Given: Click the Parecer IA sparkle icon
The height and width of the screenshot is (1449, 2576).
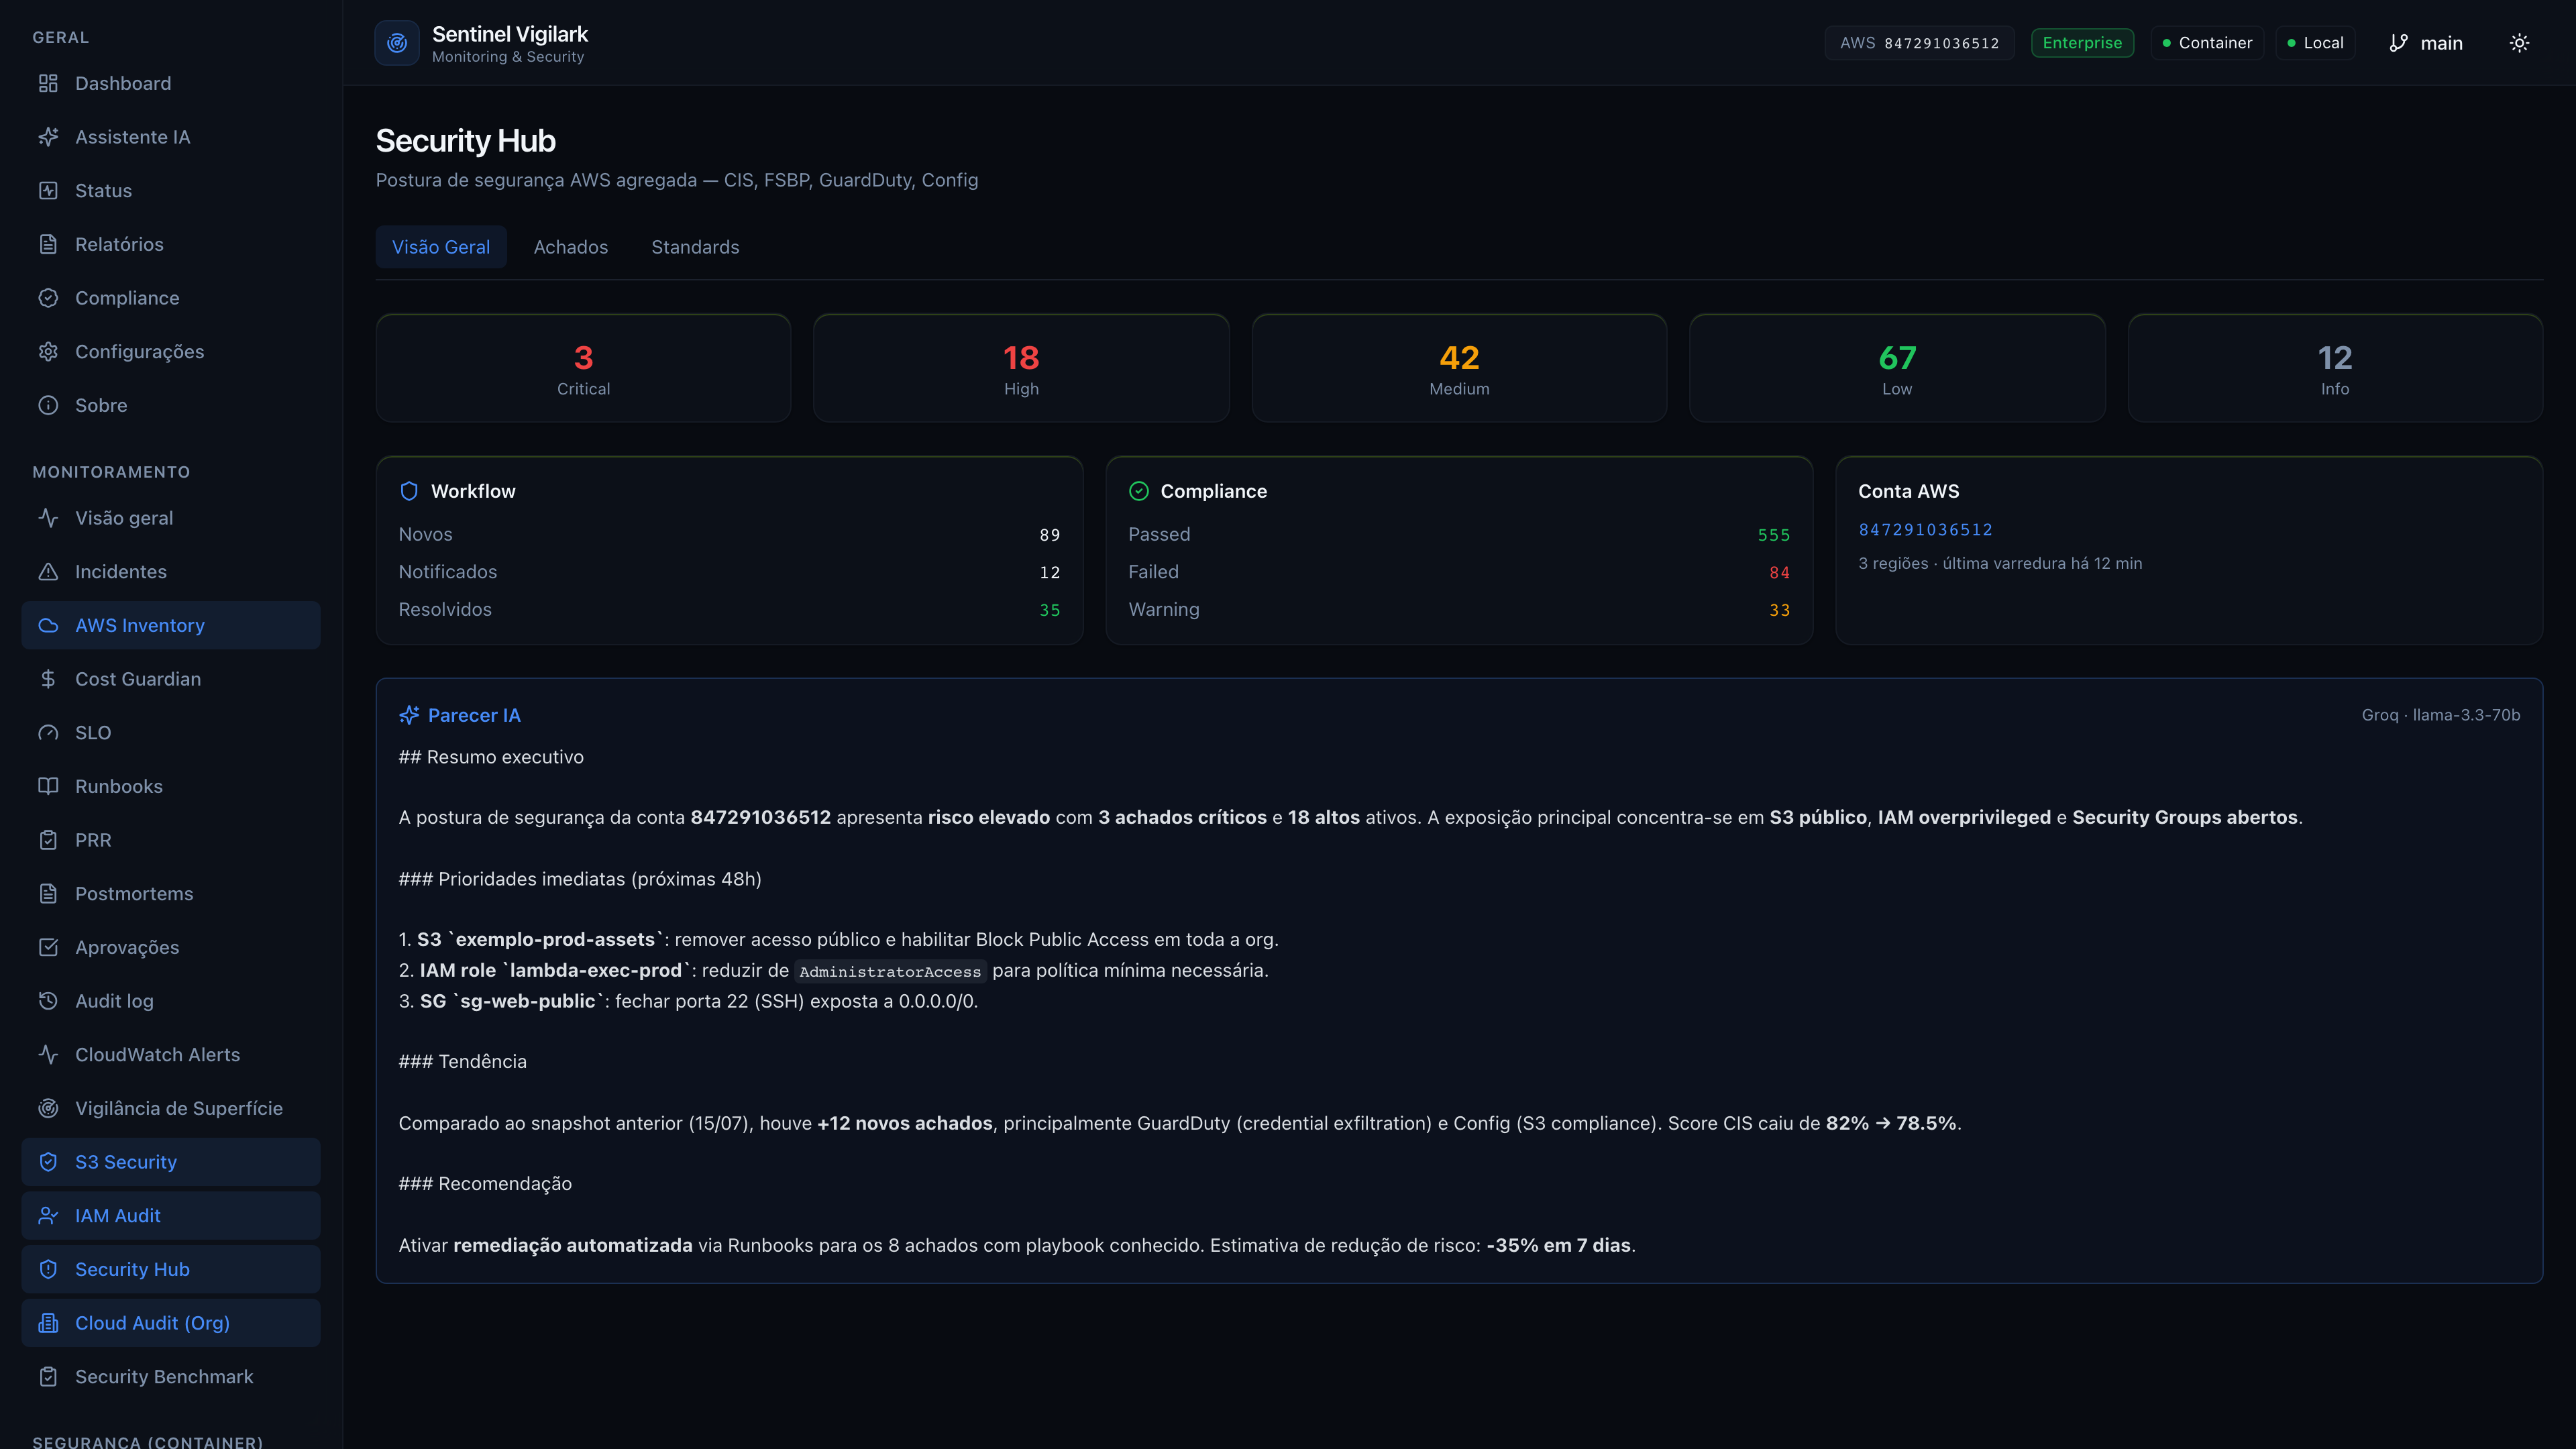Looking at the screenshot, I should point(408,715).
